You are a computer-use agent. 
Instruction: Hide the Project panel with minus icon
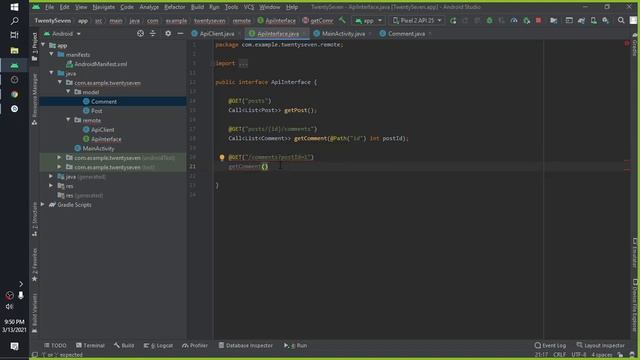coord(180,33)
